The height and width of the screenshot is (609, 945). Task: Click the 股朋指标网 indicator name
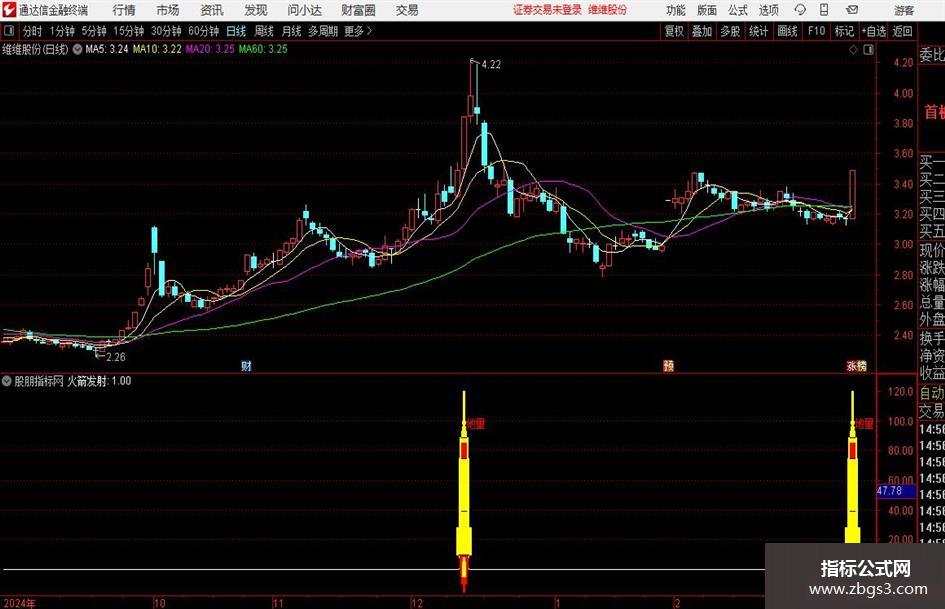tap(39, 381)
